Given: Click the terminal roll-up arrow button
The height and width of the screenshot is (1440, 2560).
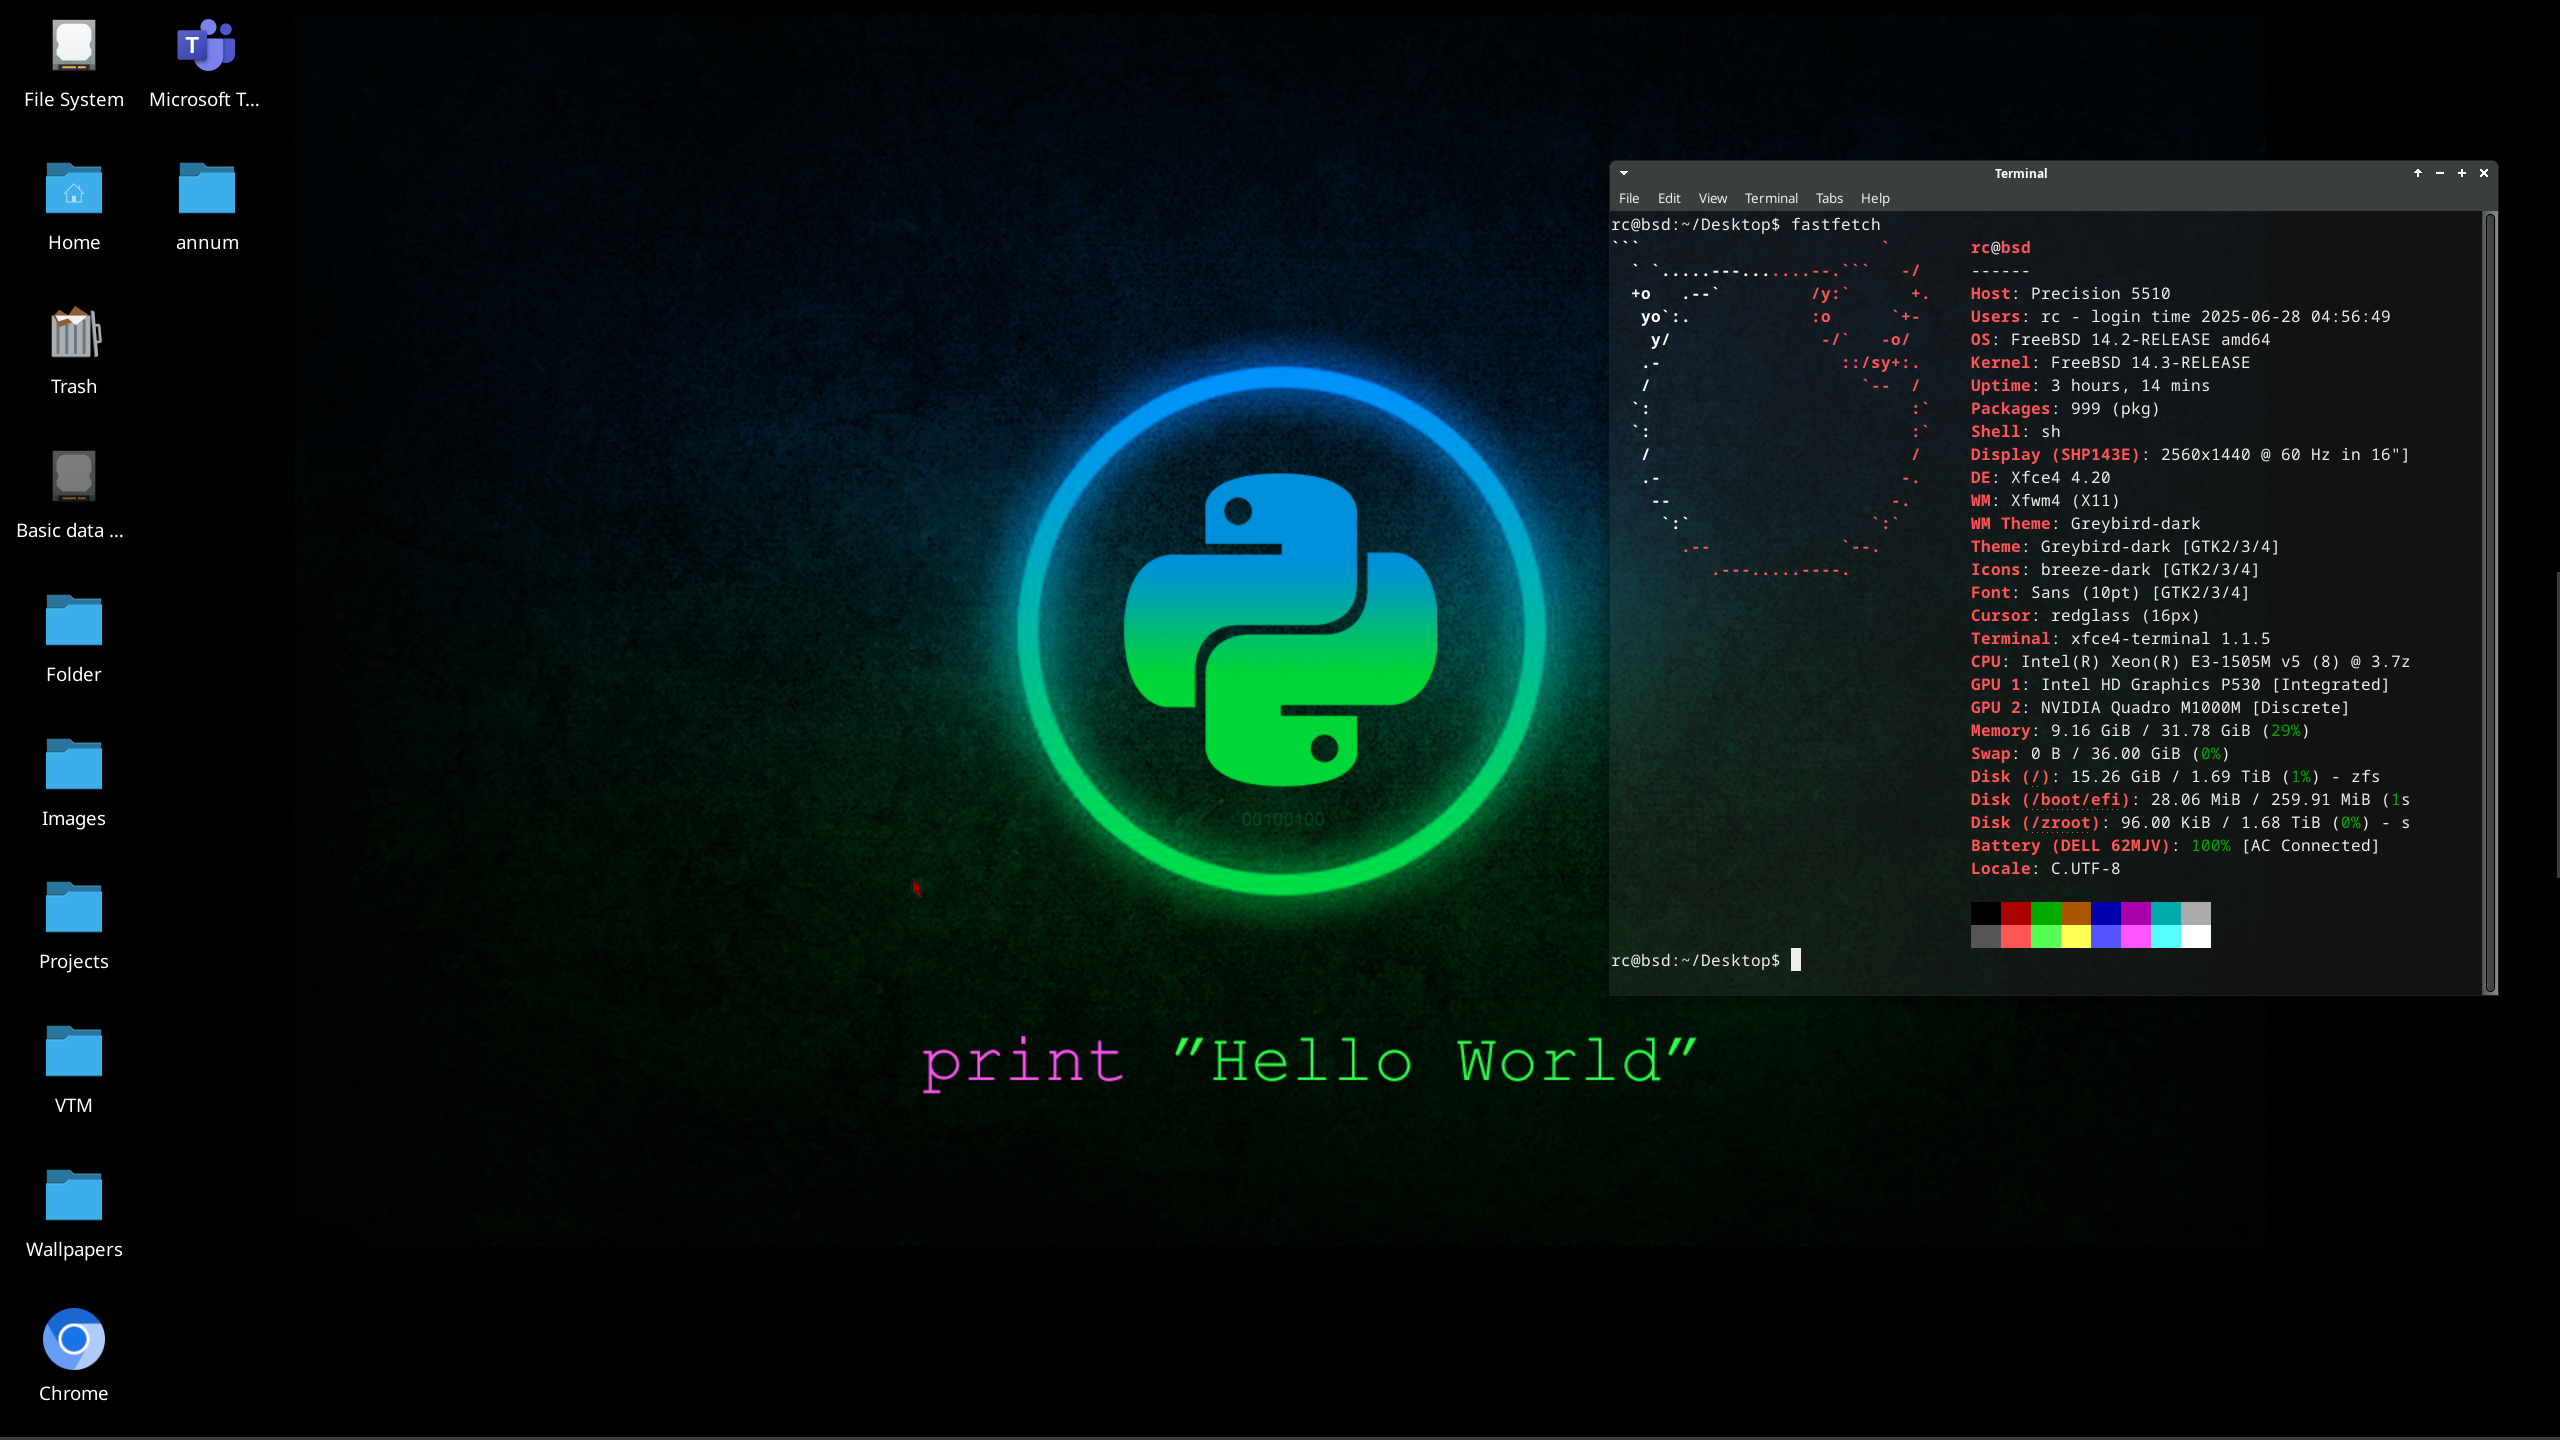Looking at the screenshot, I should [x=2418, y=173].
